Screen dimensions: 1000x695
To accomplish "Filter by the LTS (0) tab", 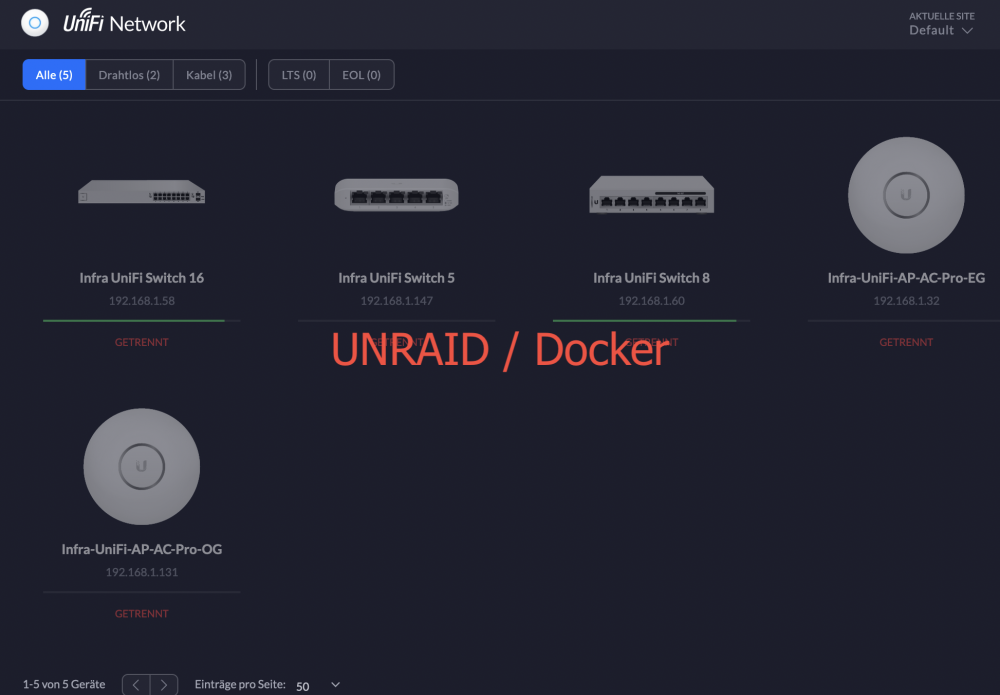I will pyautogui.click(x=299, y=75).
